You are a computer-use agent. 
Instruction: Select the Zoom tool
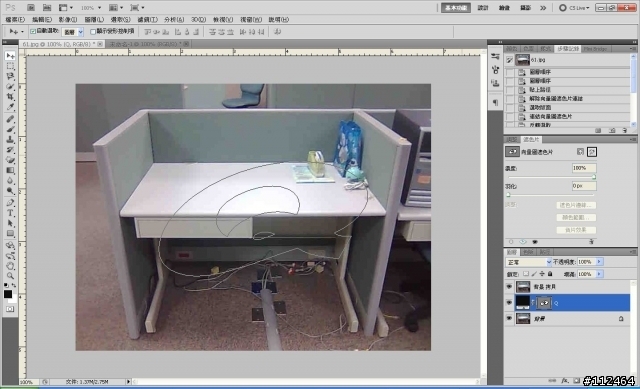[x=10, y=276]
